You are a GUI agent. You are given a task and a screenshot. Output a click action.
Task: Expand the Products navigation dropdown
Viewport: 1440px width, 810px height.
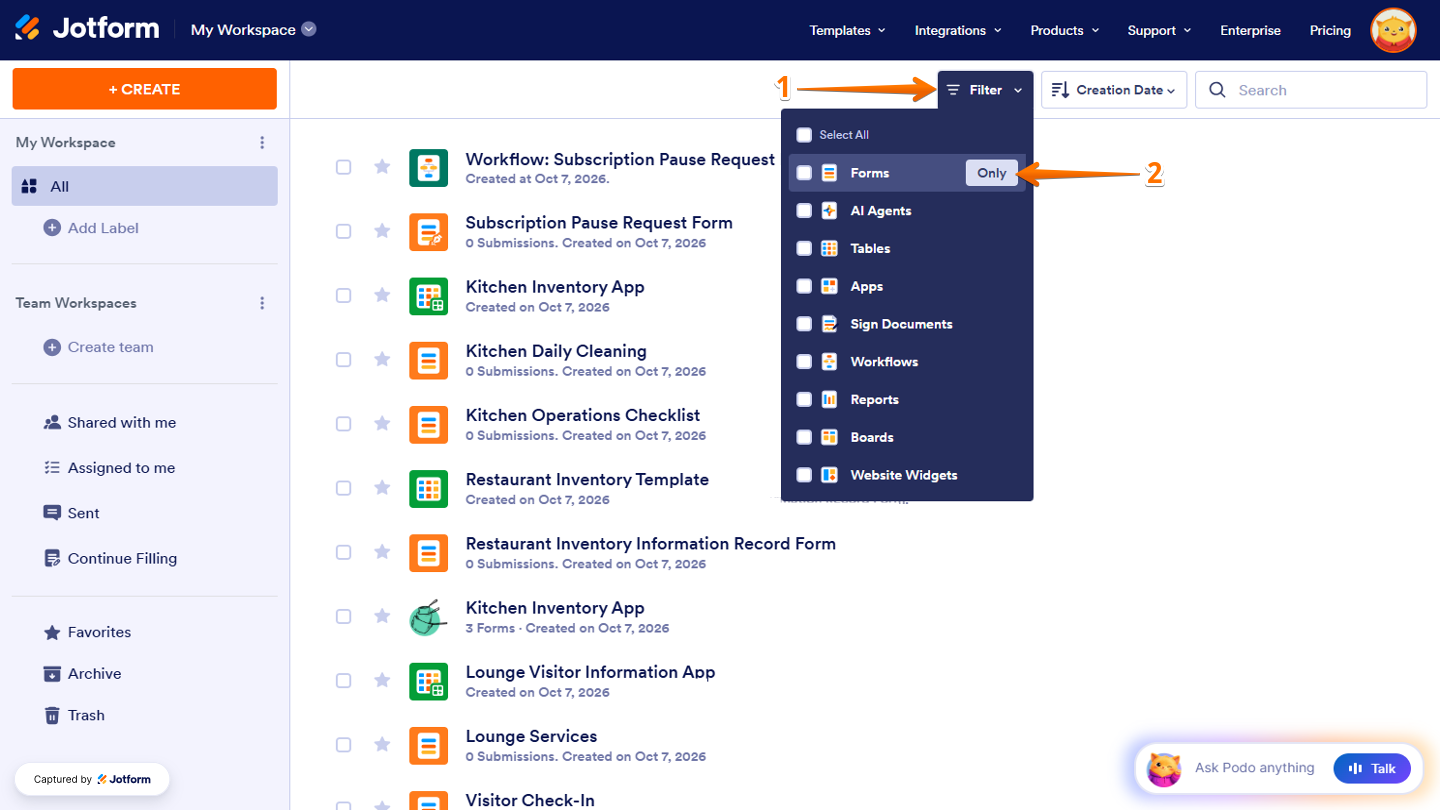[x=1065, y=30]
